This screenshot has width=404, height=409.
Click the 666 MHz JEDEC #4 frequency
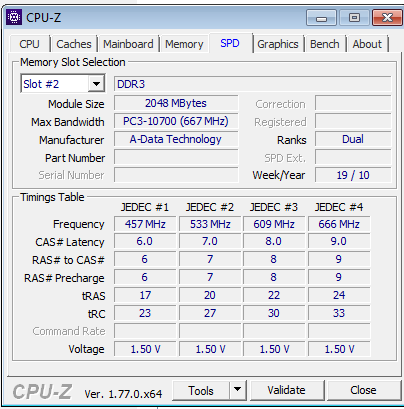tap(339, 224)
